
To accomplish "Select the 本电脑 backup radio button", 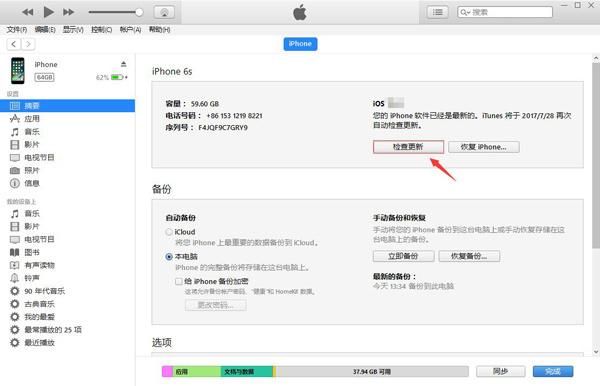I will coord(169,257).
